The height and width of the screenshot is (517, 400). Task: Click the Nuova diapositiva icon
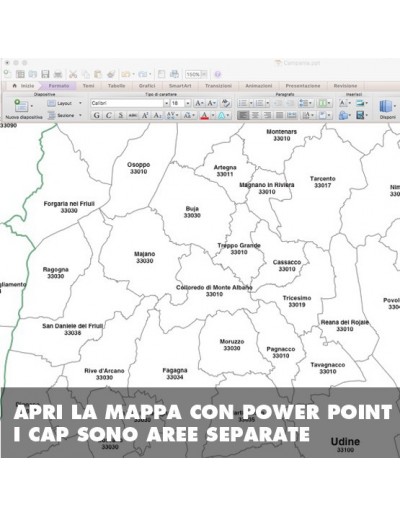(21, 105)
